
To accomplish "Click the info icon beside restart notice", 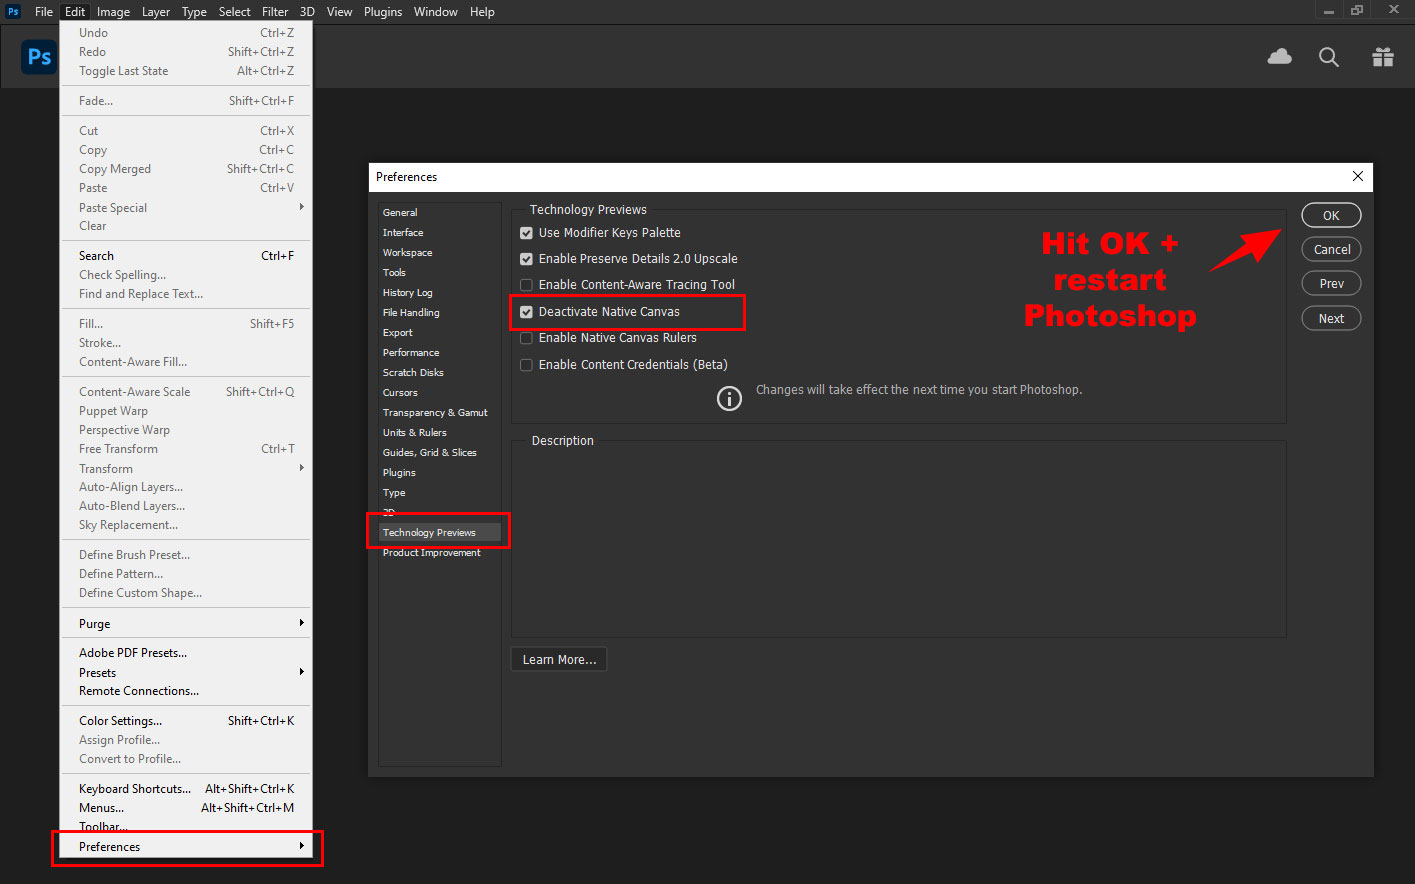I will pos(729,398).
